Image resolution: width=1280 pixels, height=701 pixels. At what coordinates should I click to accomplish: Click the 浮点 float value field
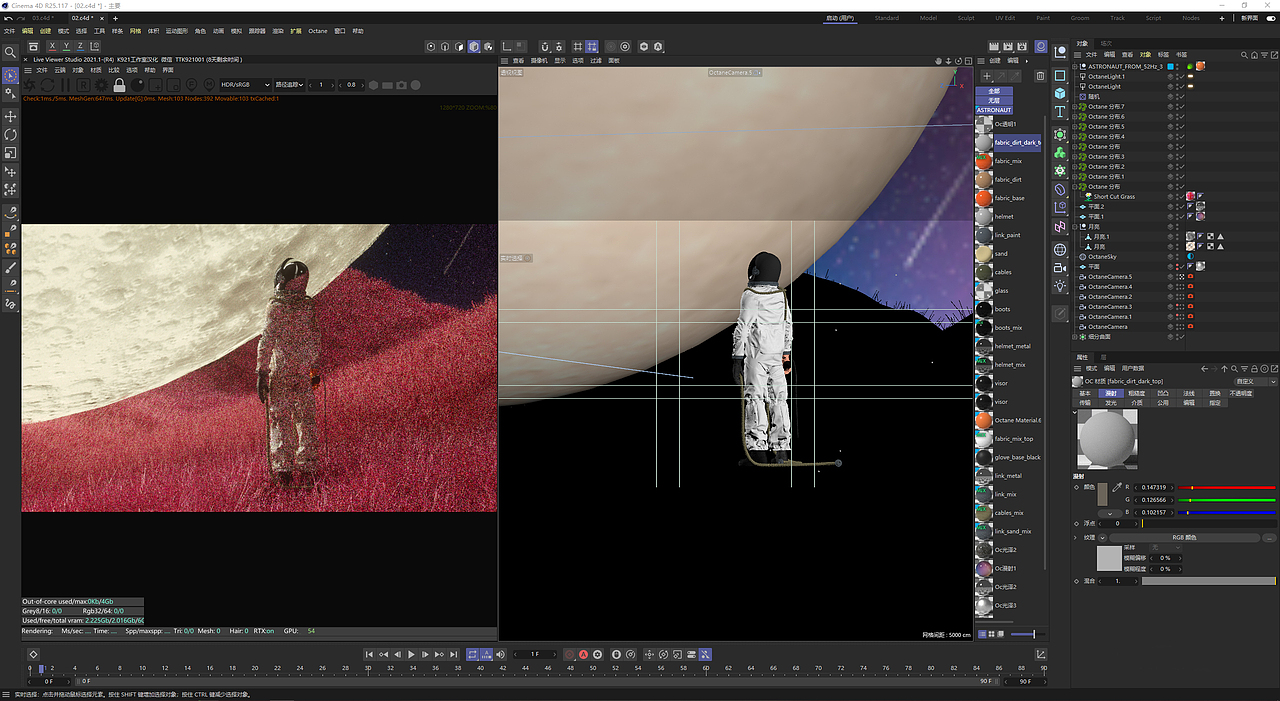tap(1120, 523)
